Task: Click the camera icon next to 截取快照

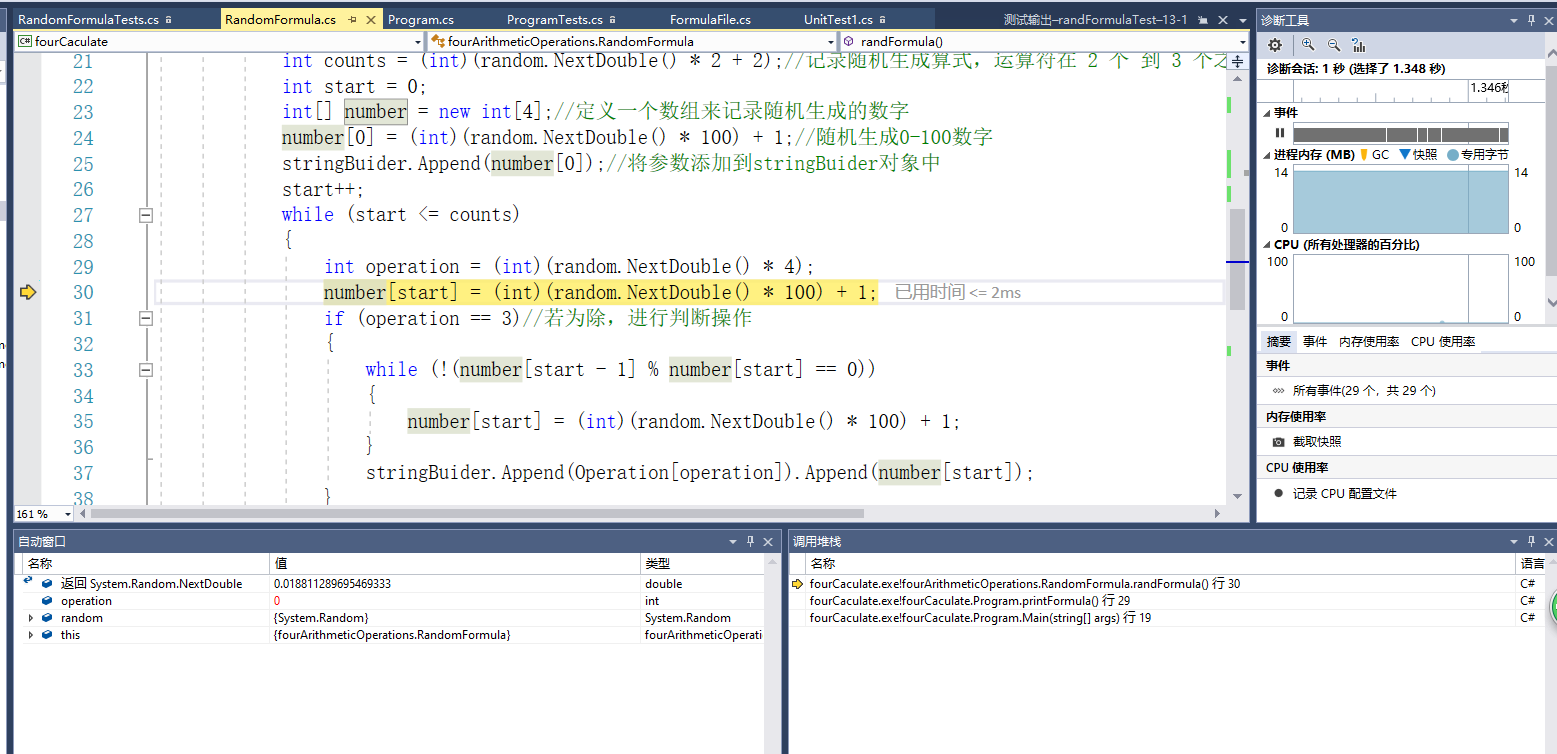Action: point(1278,441)
